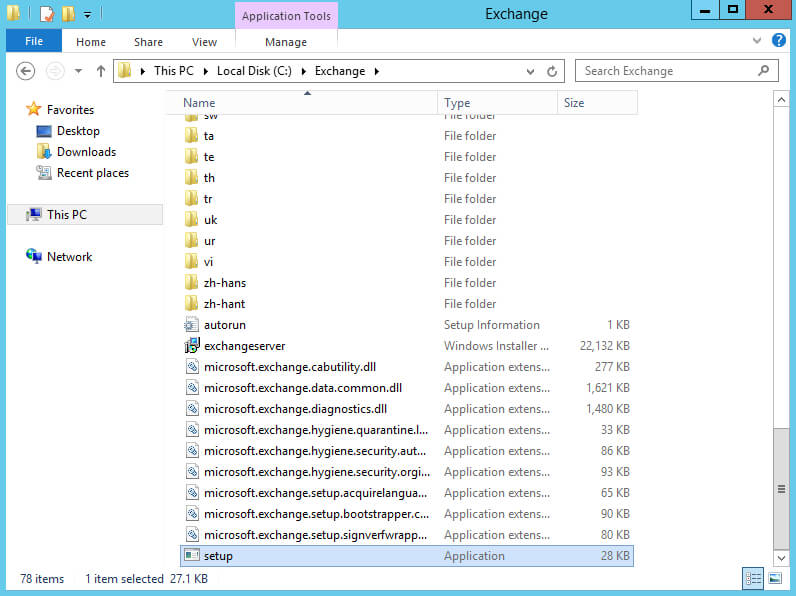The width and height of the screenshot is (796, 596).
Task: Open the Recent locations dropdown arrow
Action: 78,71
